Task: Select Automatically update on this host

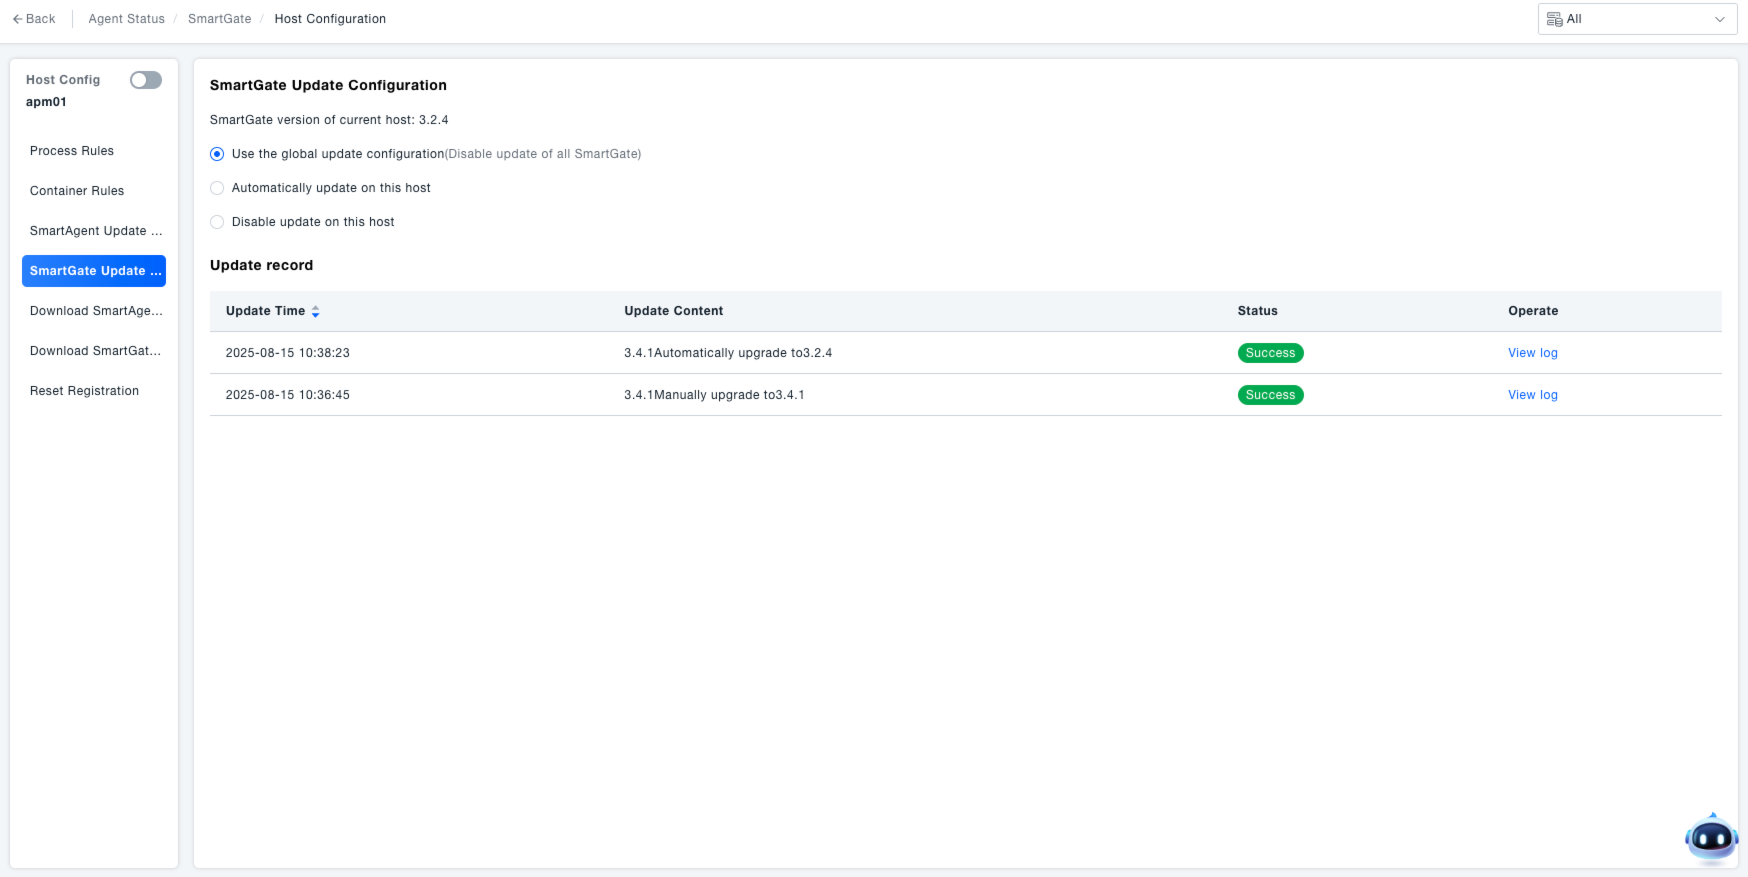Action: 217,188
